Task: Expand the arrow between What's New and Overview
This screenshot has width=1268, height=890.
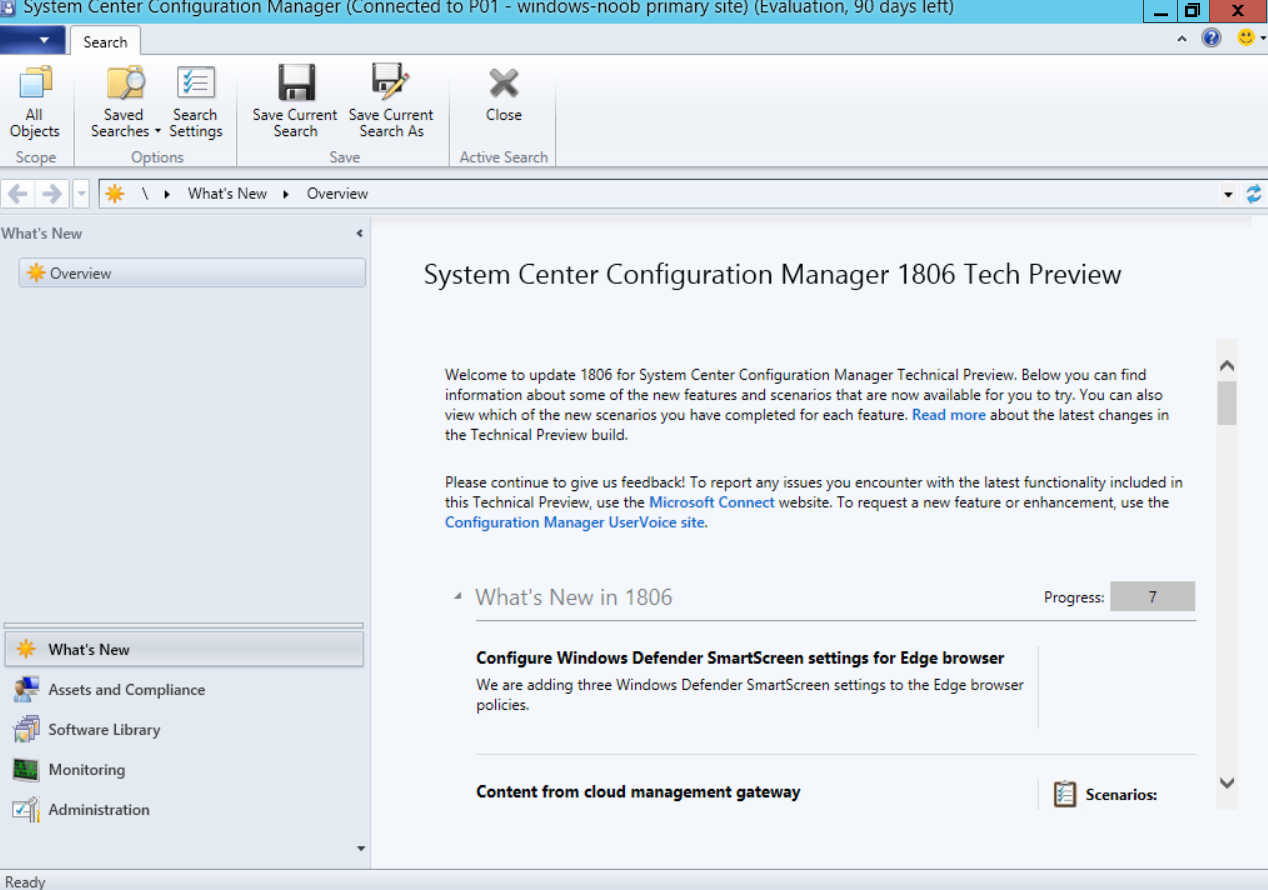Action: (286, 194)
